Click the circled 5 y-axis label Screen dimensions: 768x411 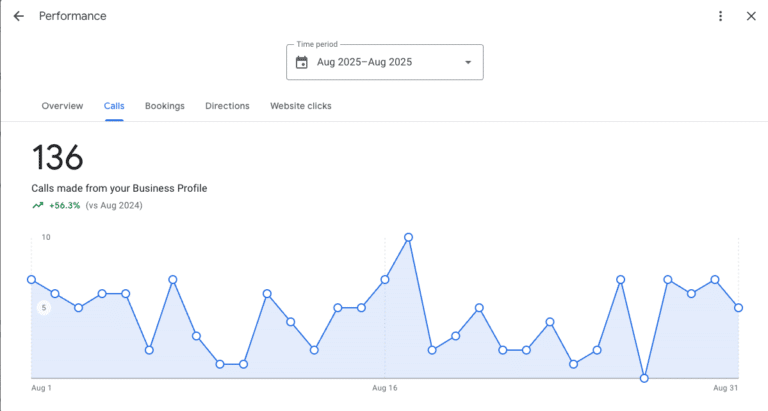43,308
